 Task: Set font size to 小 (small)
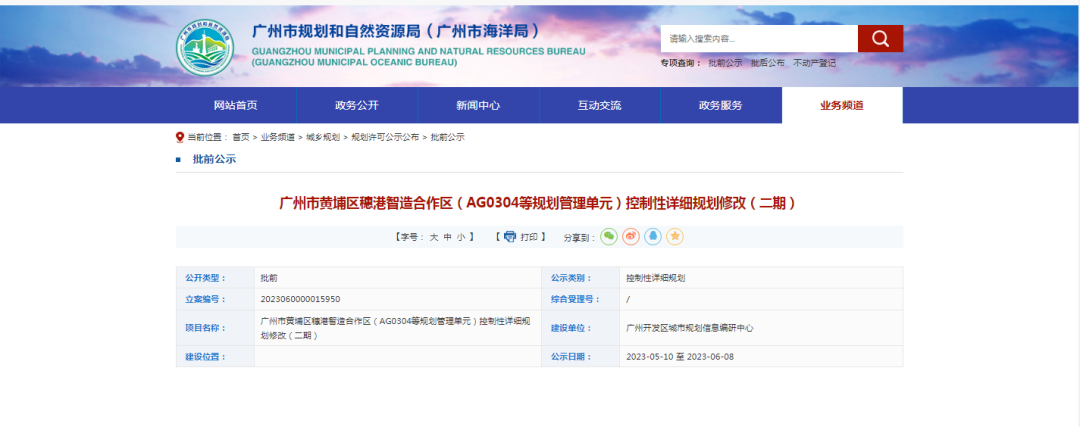click(460, 238)
